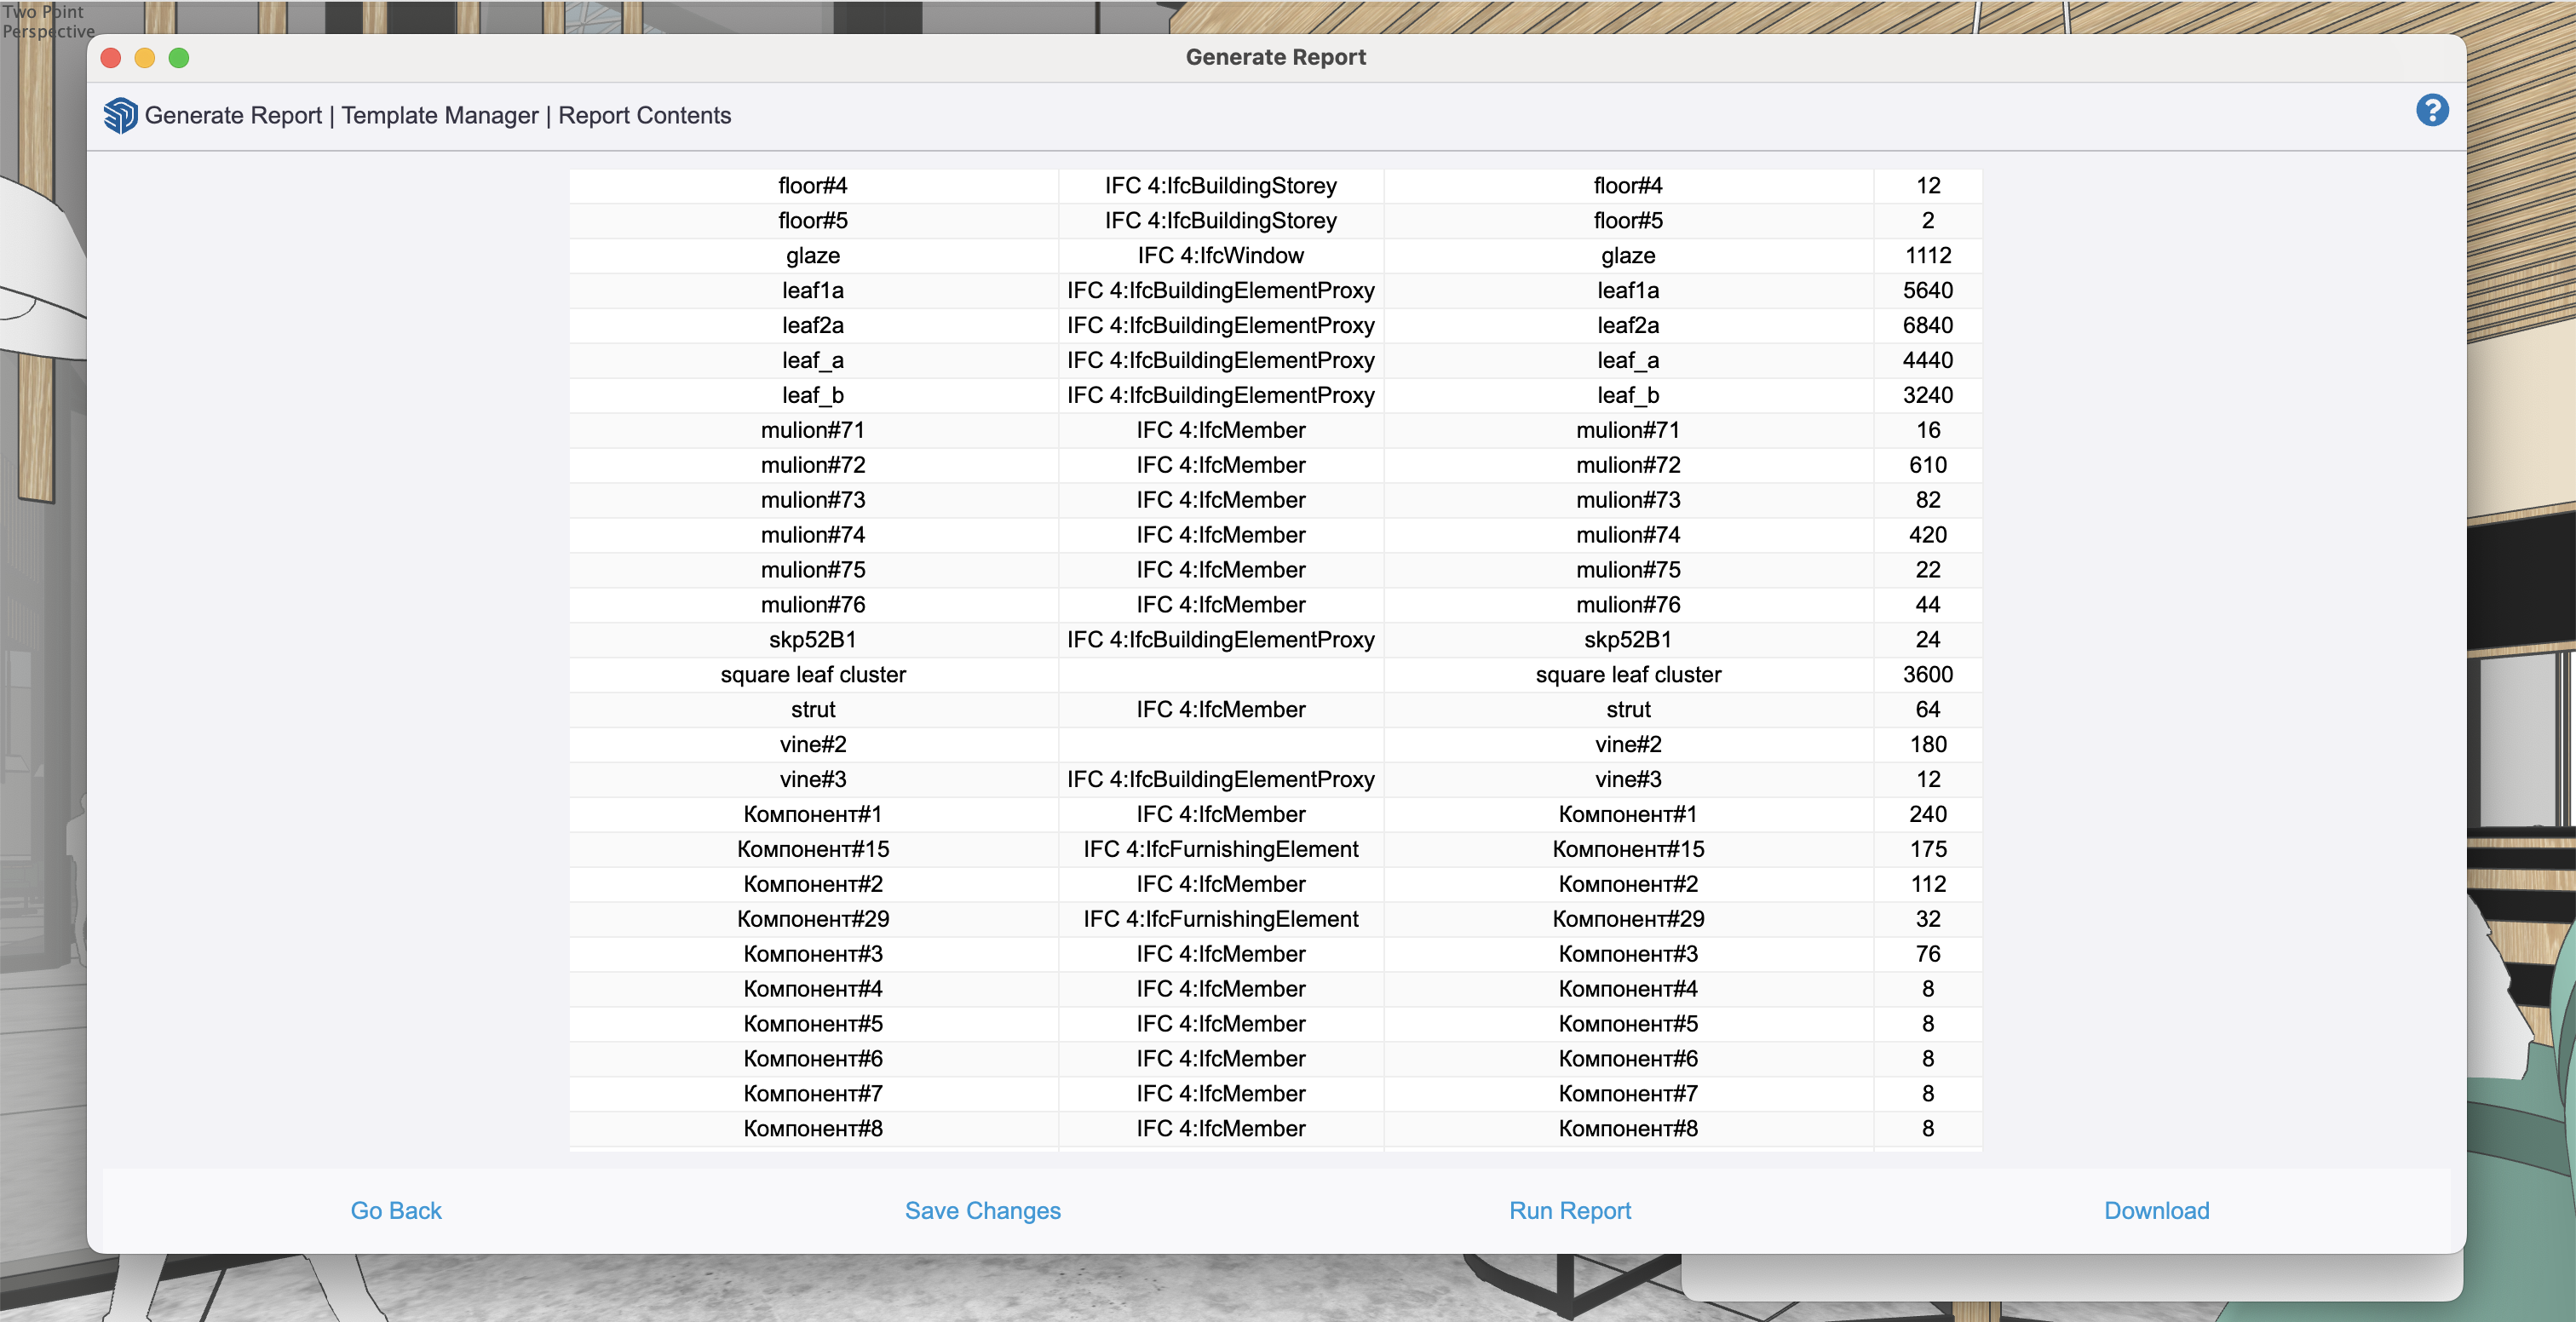Click the Go Back link
This screenshot has height=1322, width=2576.
(395, 1210)
